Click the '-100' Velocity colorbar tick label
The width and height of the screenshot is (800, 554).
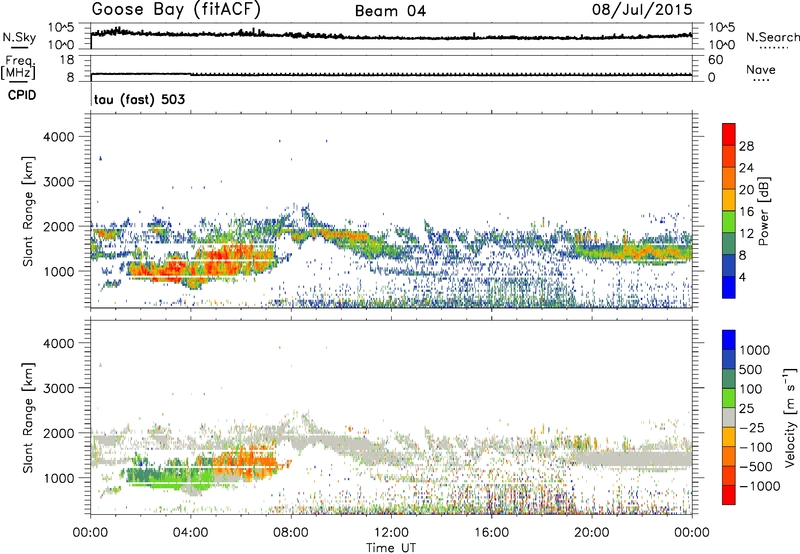pyautogui.click(x=756, y=447)
